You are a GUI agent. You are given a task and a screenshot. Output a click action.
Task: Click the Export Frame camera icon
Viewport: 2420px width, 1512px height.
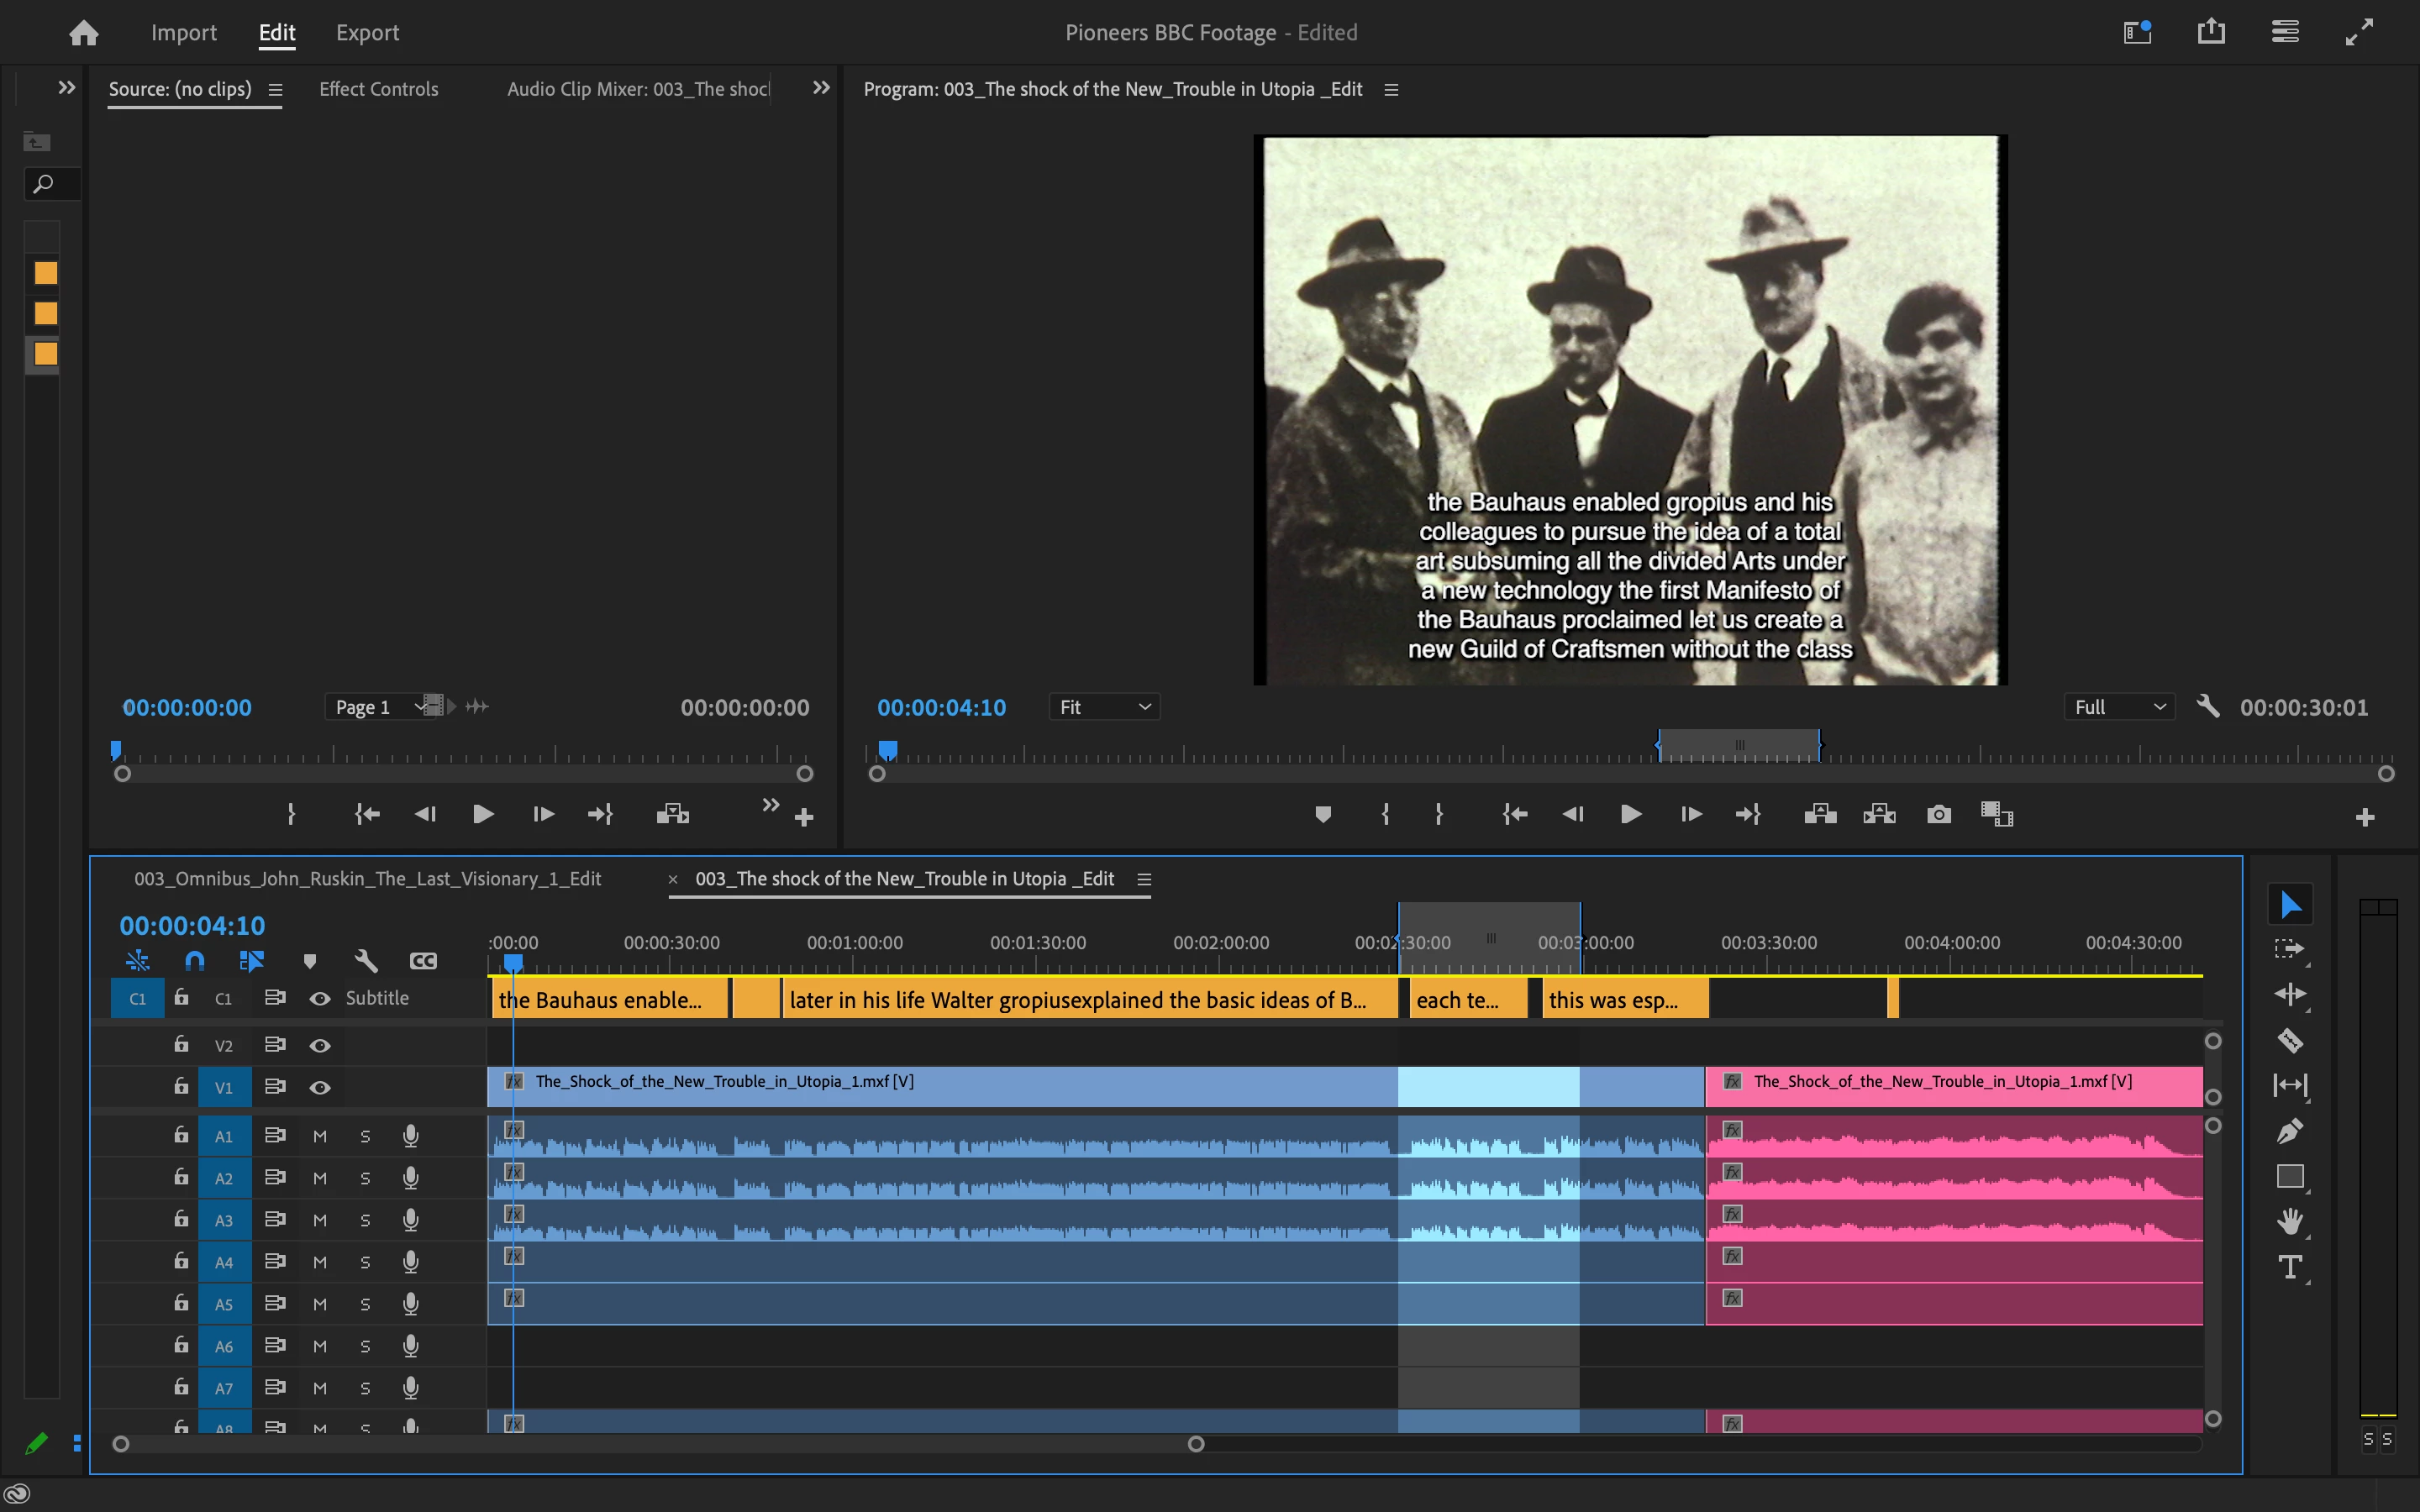(x=1938, y=814)
